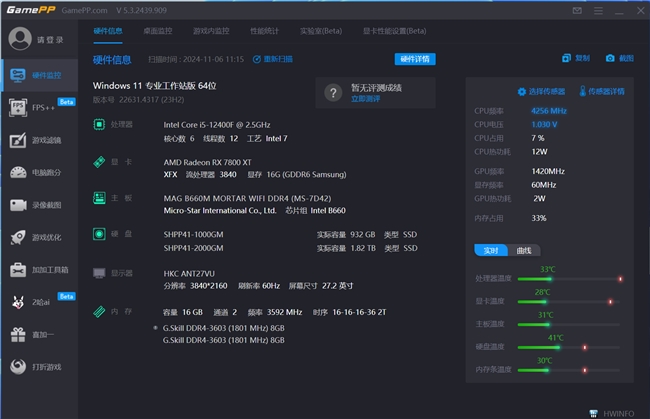Select the 实时 toggle option
This screenshot has height=419, width=650.
491,250
